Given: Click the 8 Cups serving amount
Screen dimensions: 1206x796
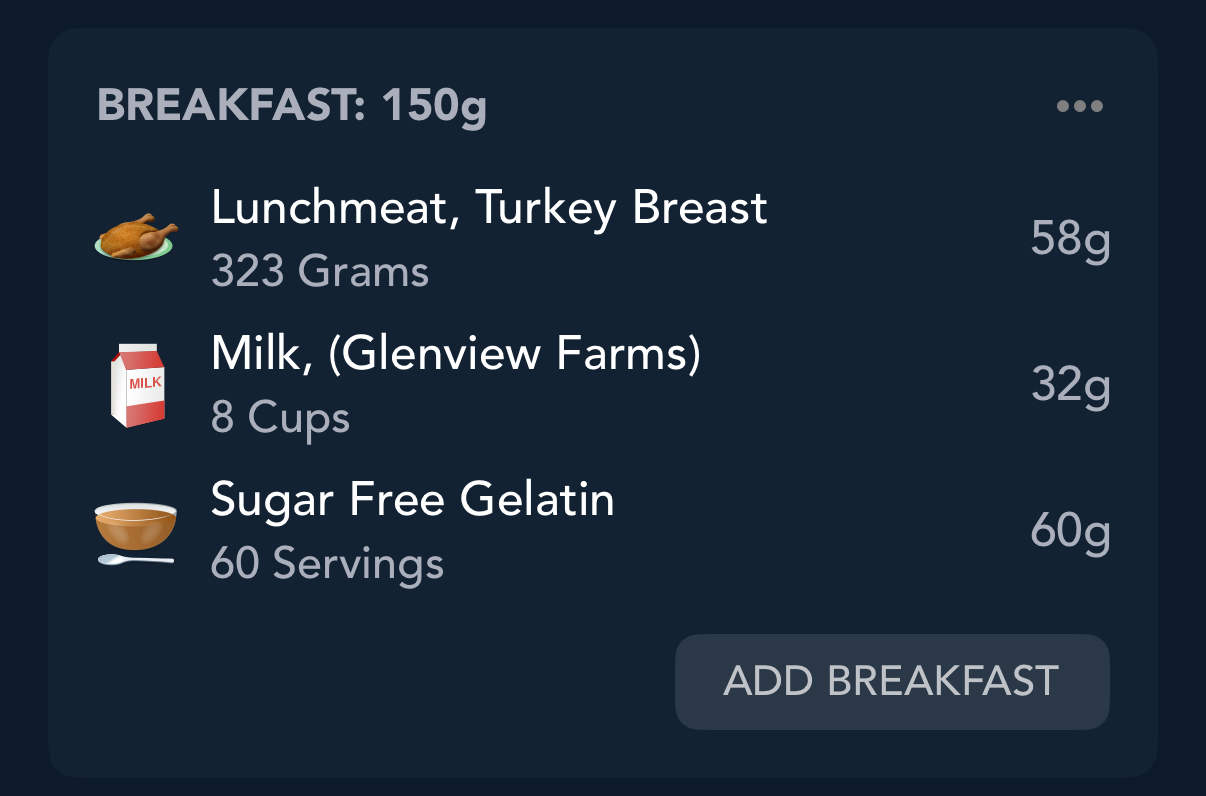Looking at the screenshot, I should 280,417.
